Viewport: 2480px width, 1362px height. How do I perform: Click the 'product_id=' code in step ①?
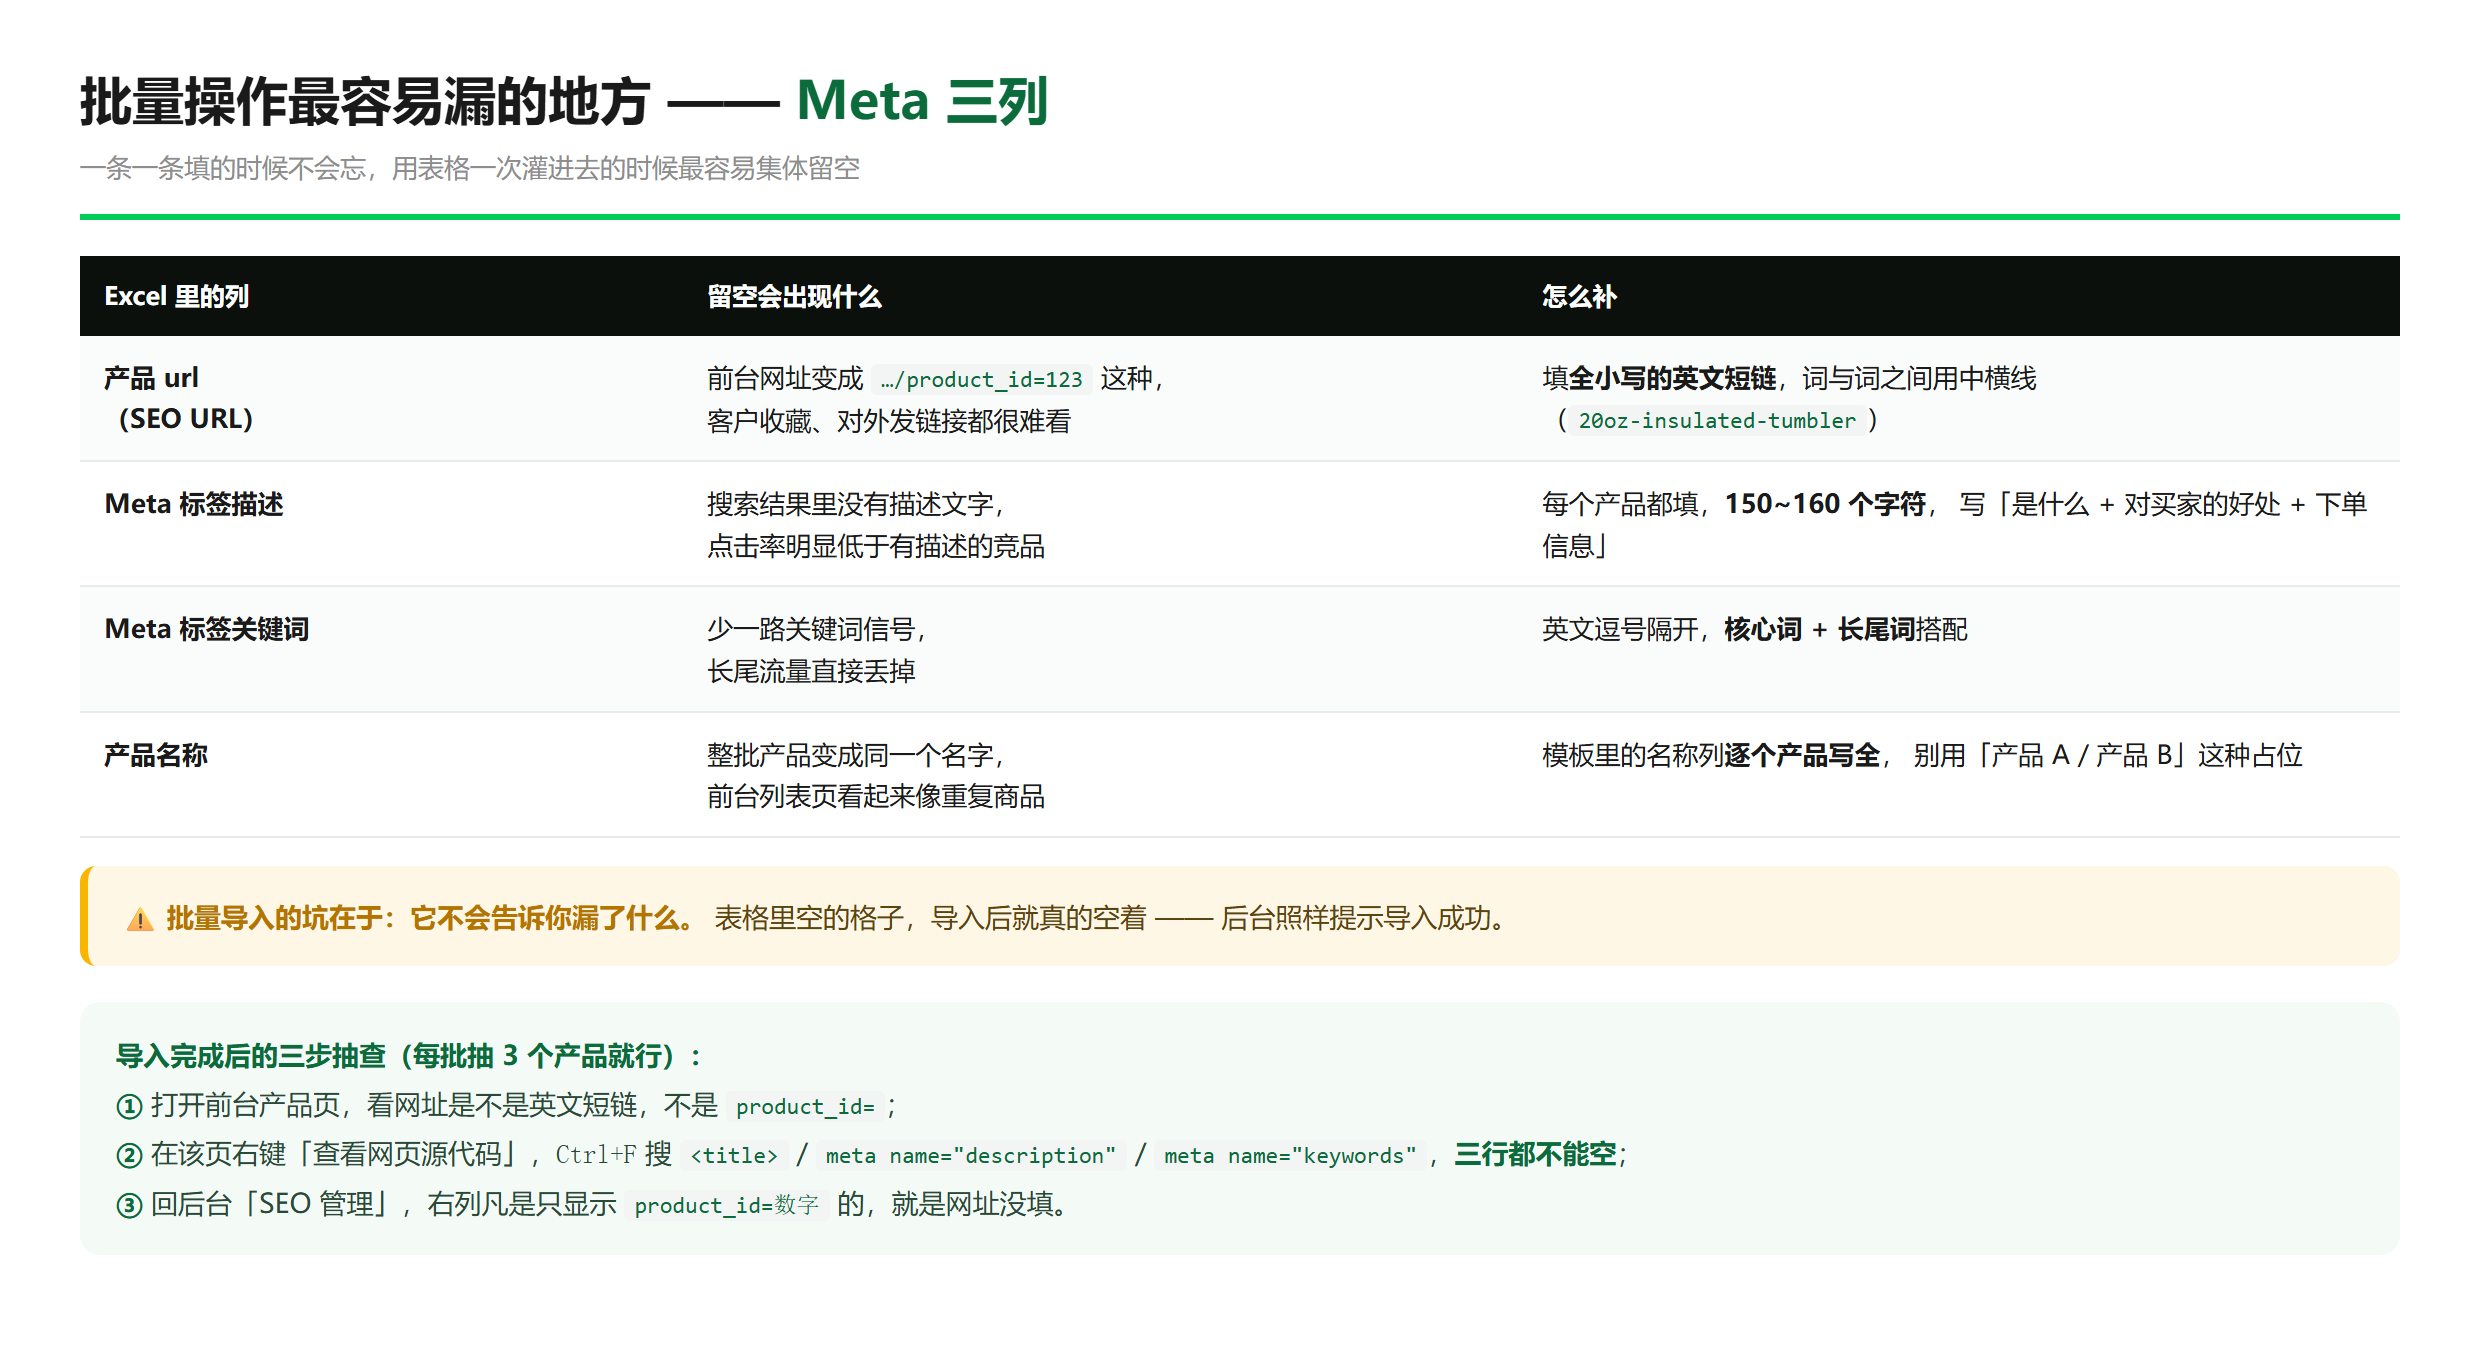(x=805, y=1107)
